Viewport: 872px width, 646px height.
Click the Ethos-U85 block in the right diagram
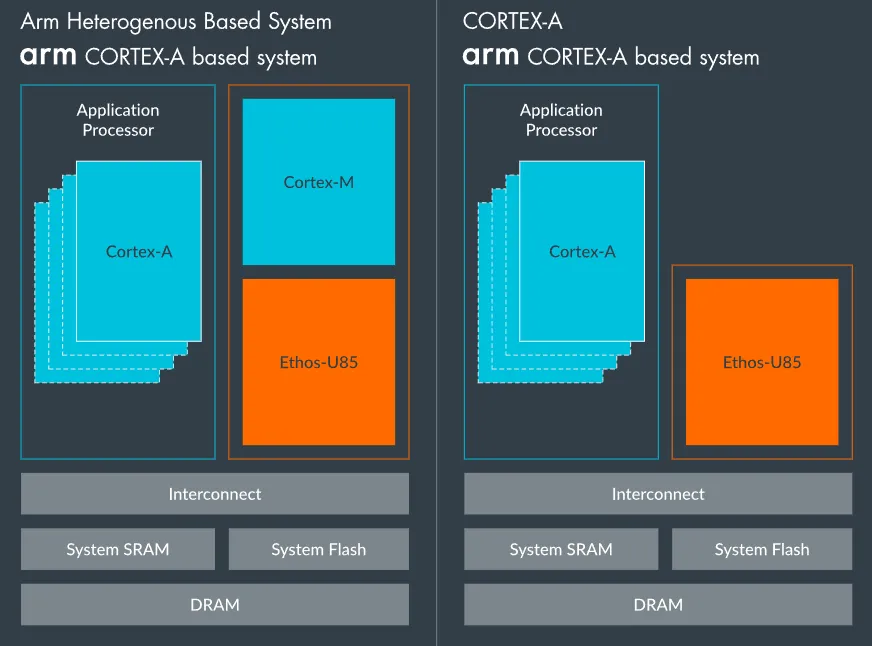(762, 362)
